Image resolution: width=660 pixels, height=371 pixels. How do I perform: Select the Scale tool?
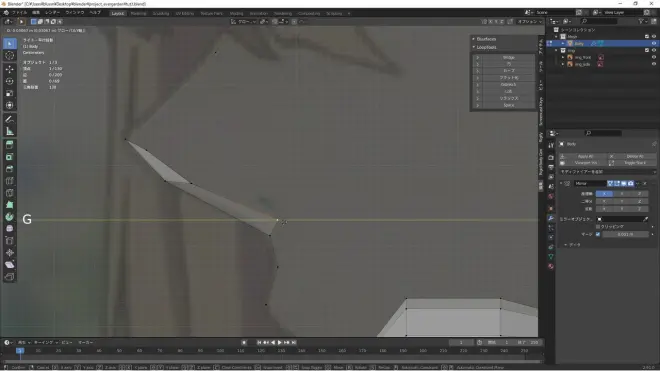coord(10,93)
